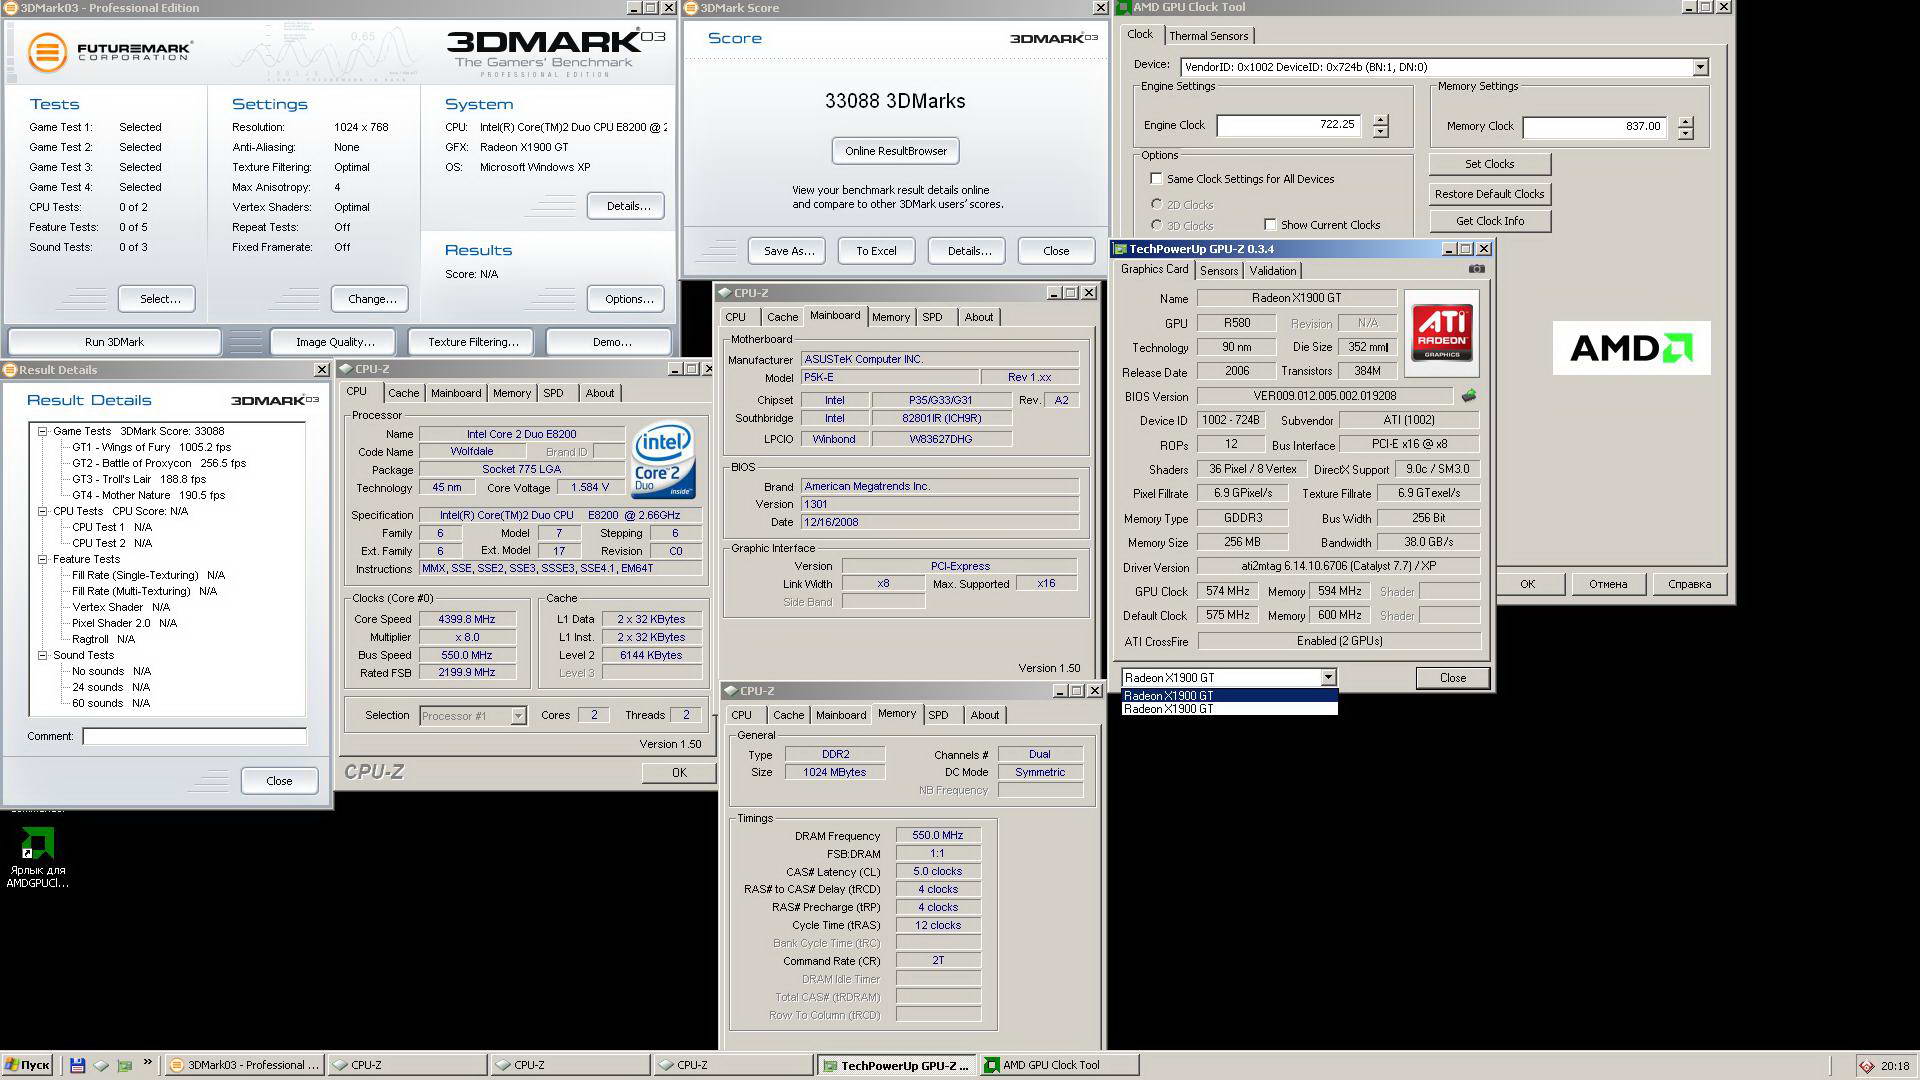Decrease Memory Clock with the down arrow
Image resolution: width=1920 pixels, height=1080 pixels.
coord(1686,132)
